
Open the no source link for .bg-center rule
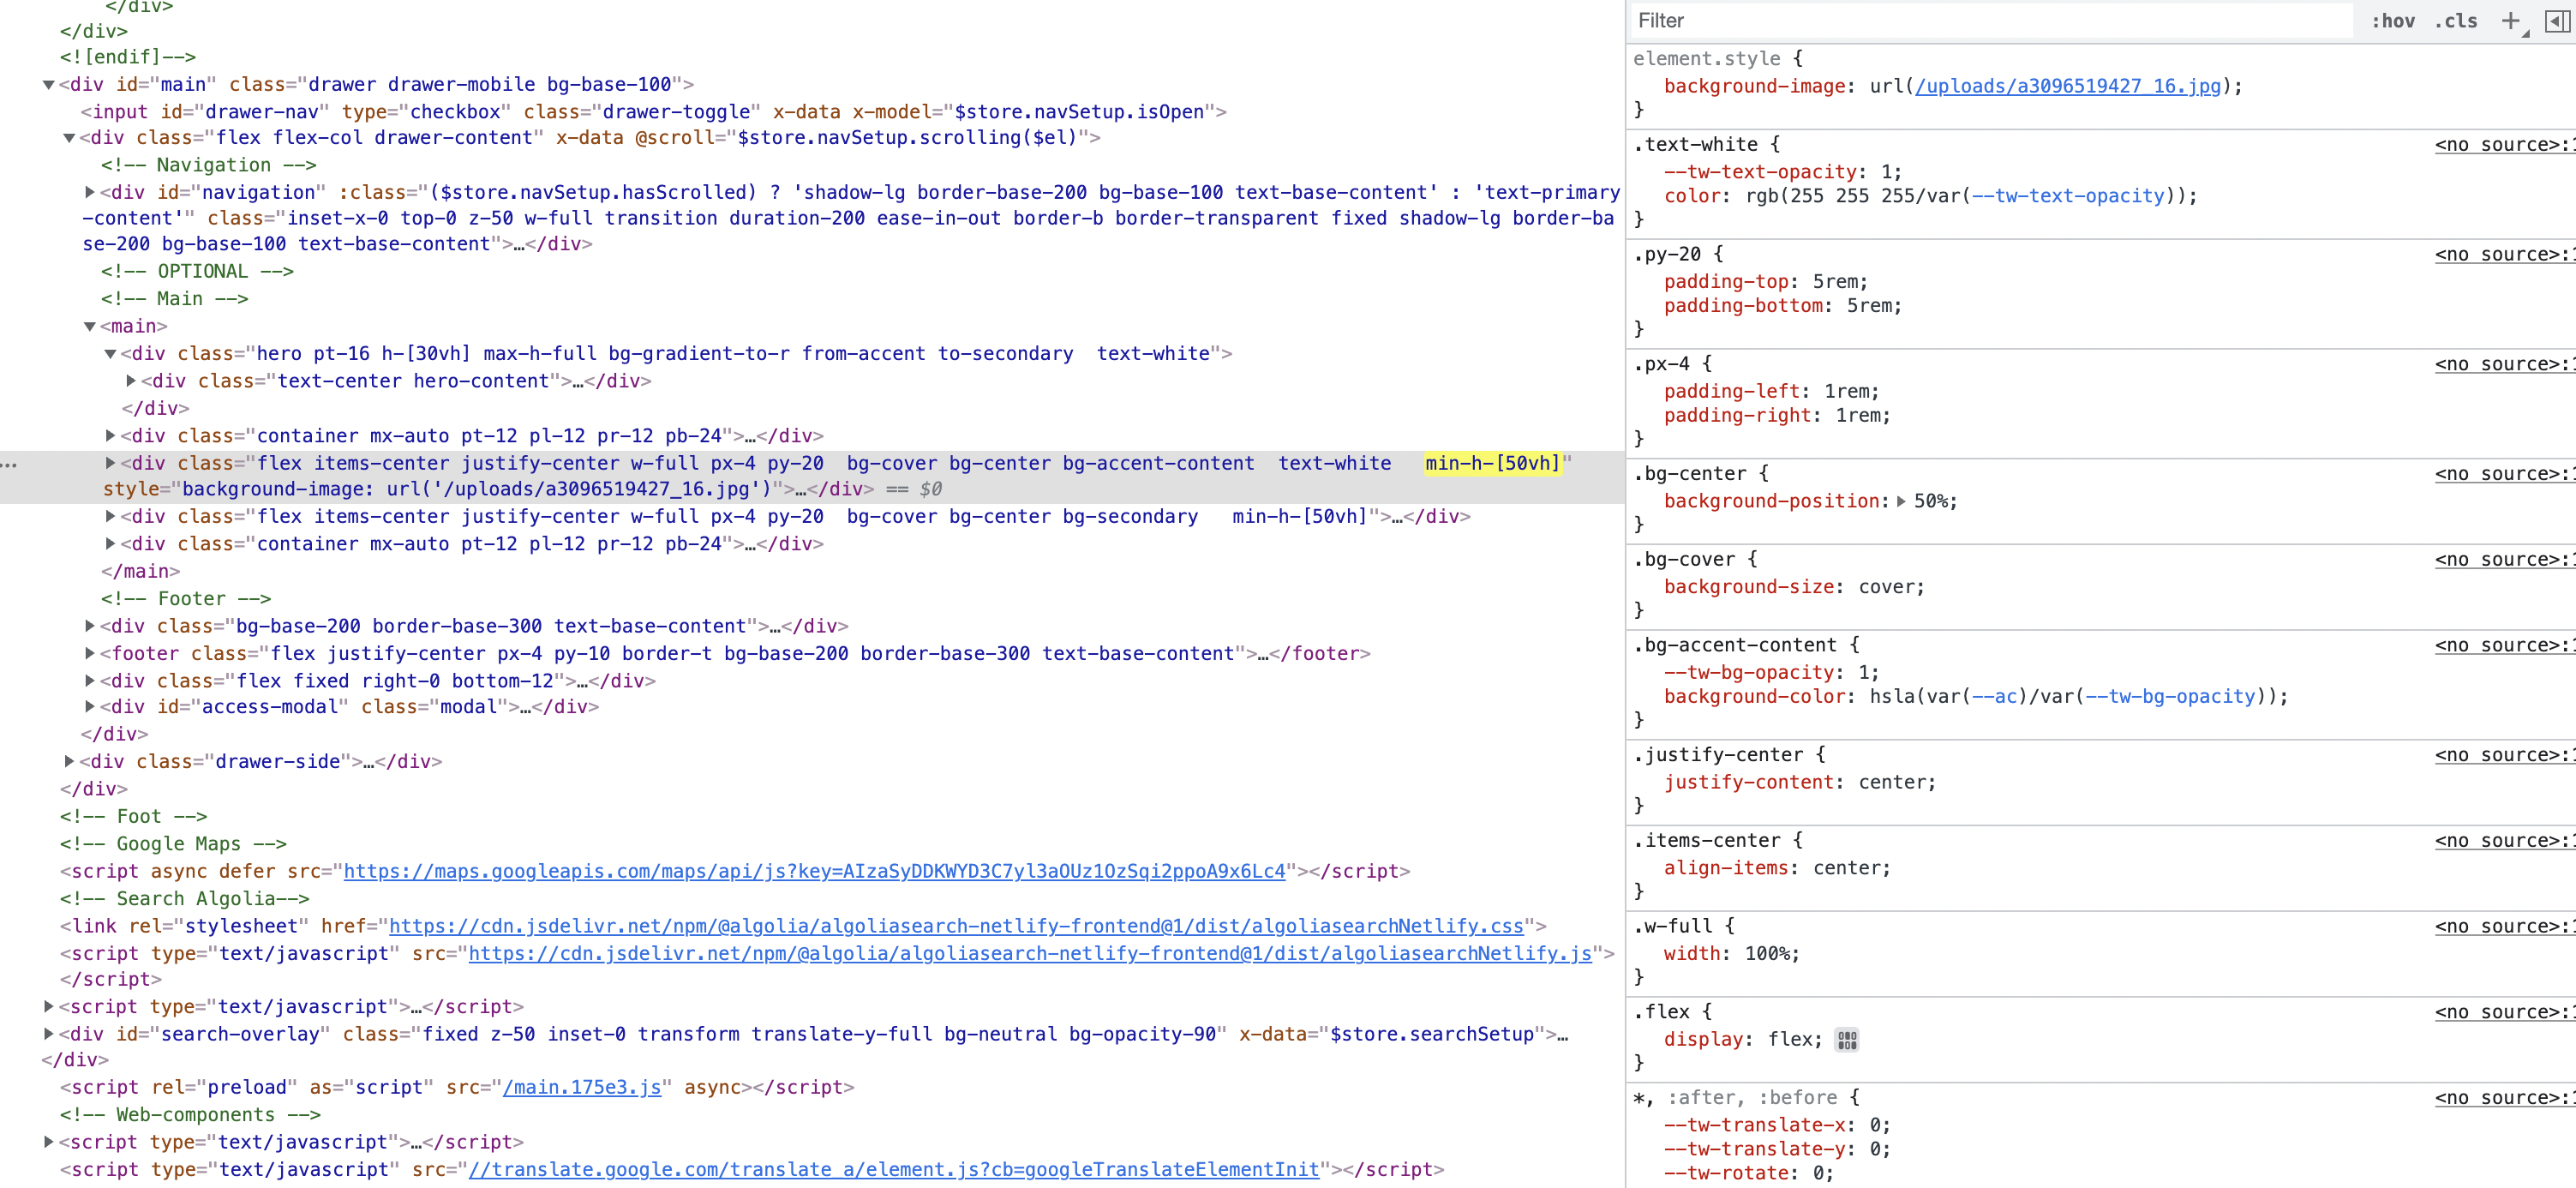(x=2504, y=475)
